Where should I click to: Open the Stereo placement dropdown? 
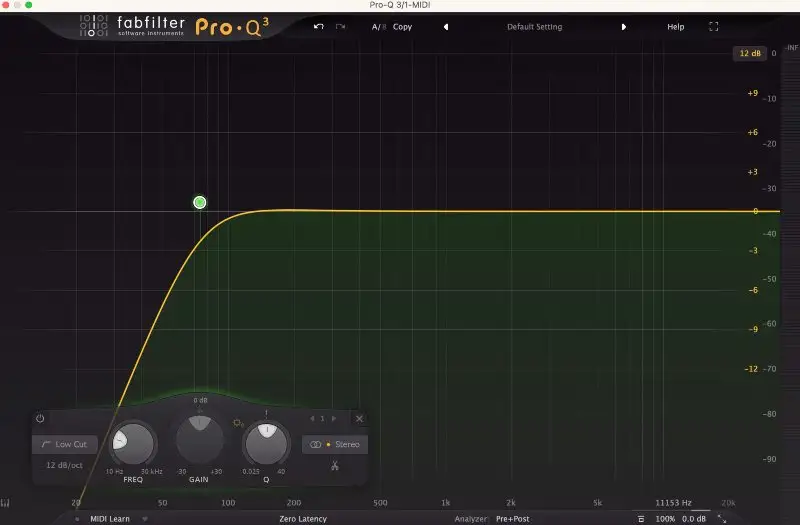pyautogui.click(x=336, y=444)
